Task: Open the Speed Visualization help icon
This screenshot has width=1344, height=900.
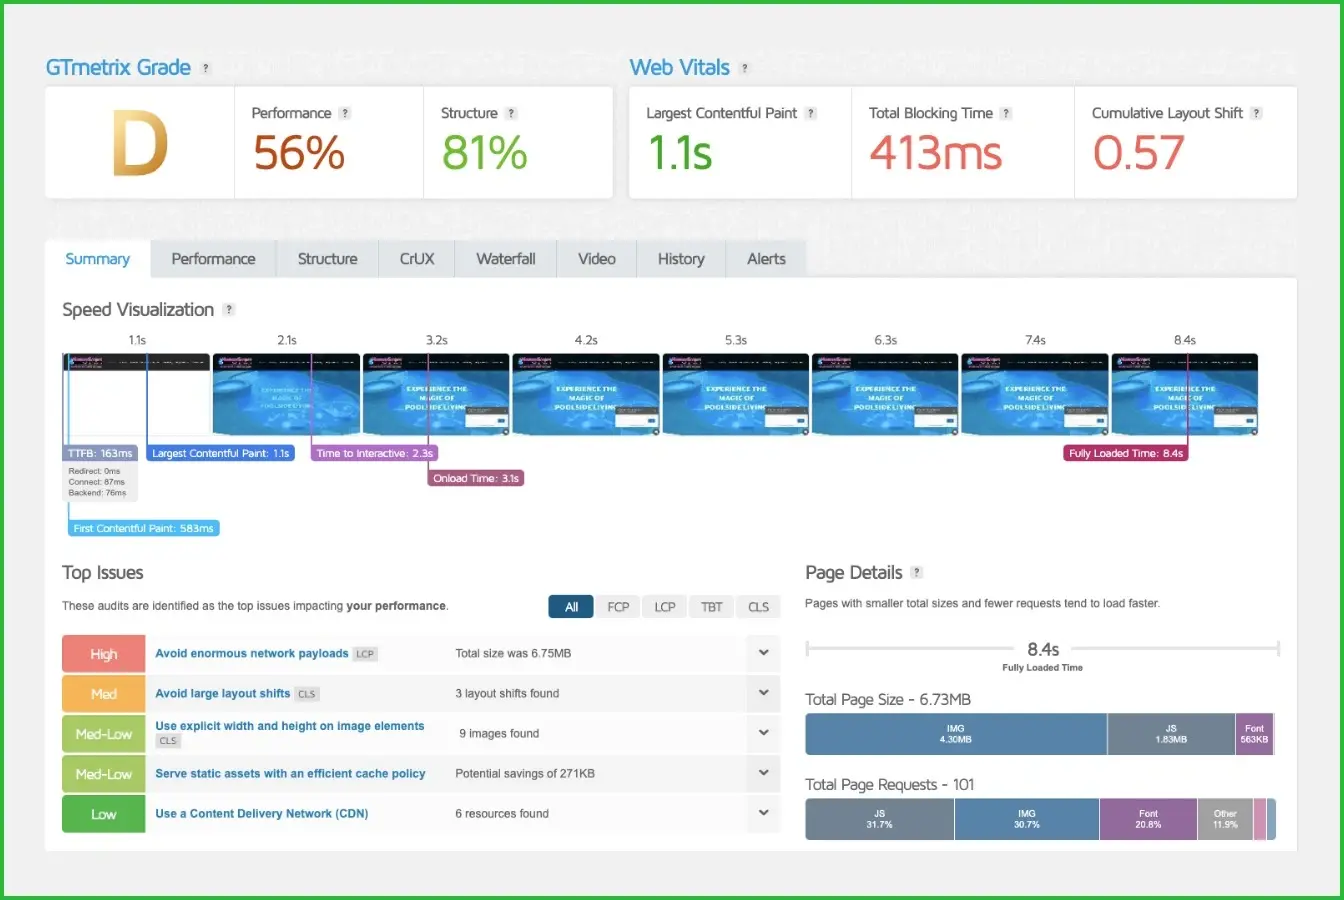Action: [x=230, y=310]
